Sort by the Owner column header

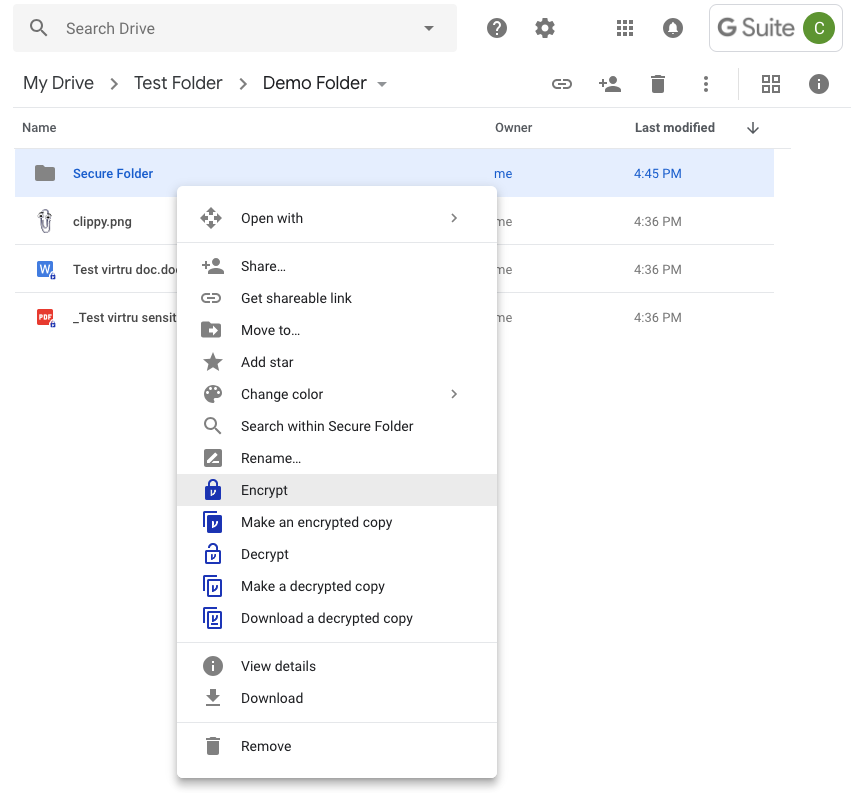[x=513, y=128]
